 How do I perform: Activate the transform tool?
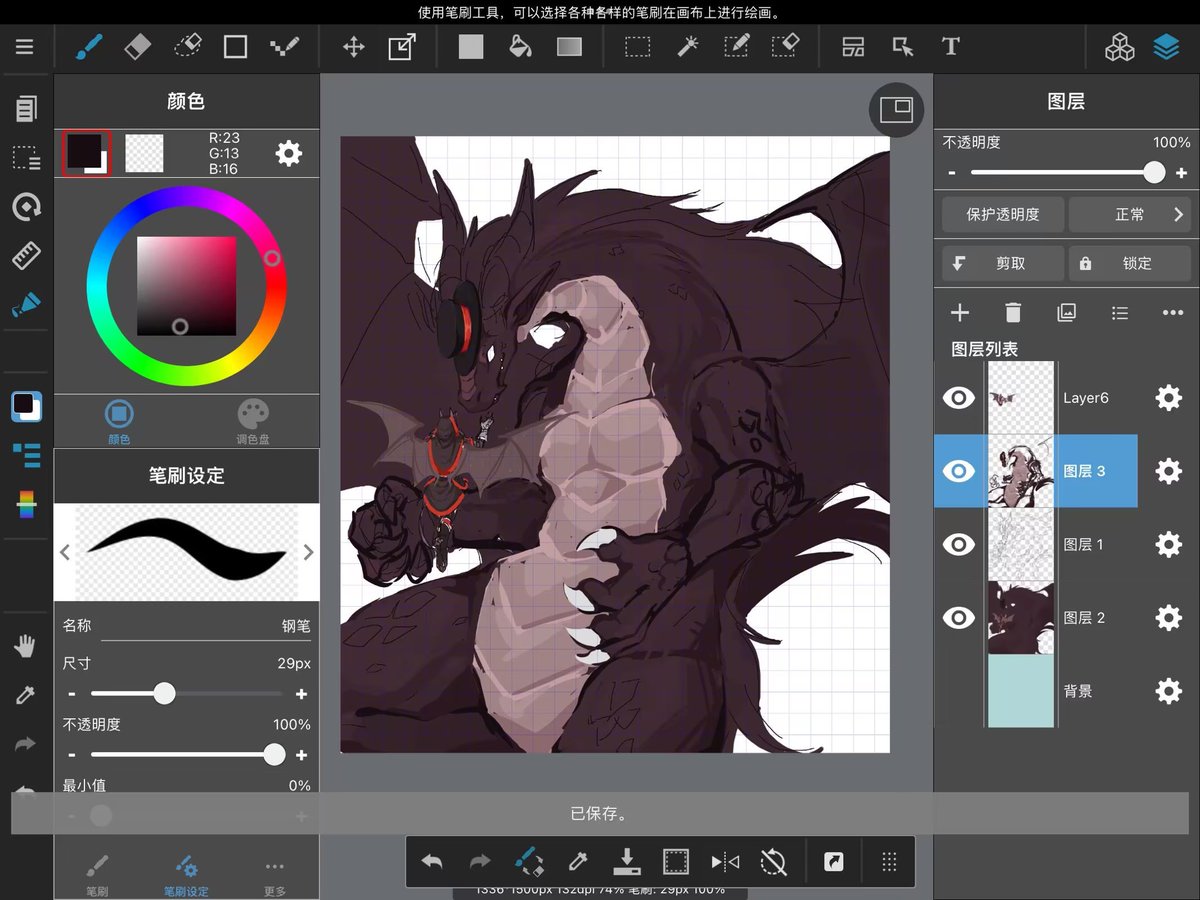pyautogui.click(x=402, y=47)
